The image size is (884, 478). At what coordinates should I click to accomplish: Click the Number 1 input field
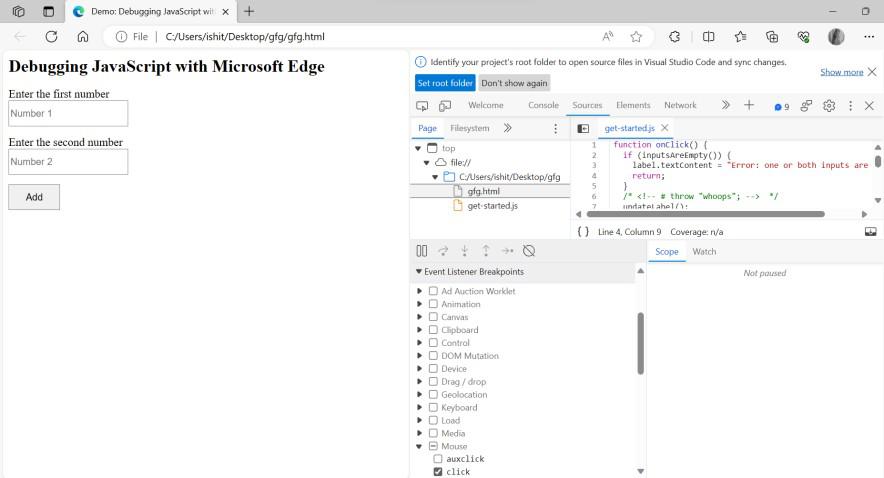tap(68, 114)
